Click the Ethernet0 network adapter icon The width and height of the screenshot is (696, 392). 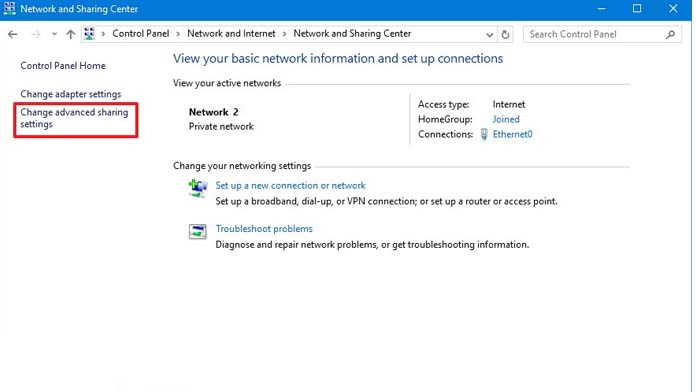tap(484, 134)
